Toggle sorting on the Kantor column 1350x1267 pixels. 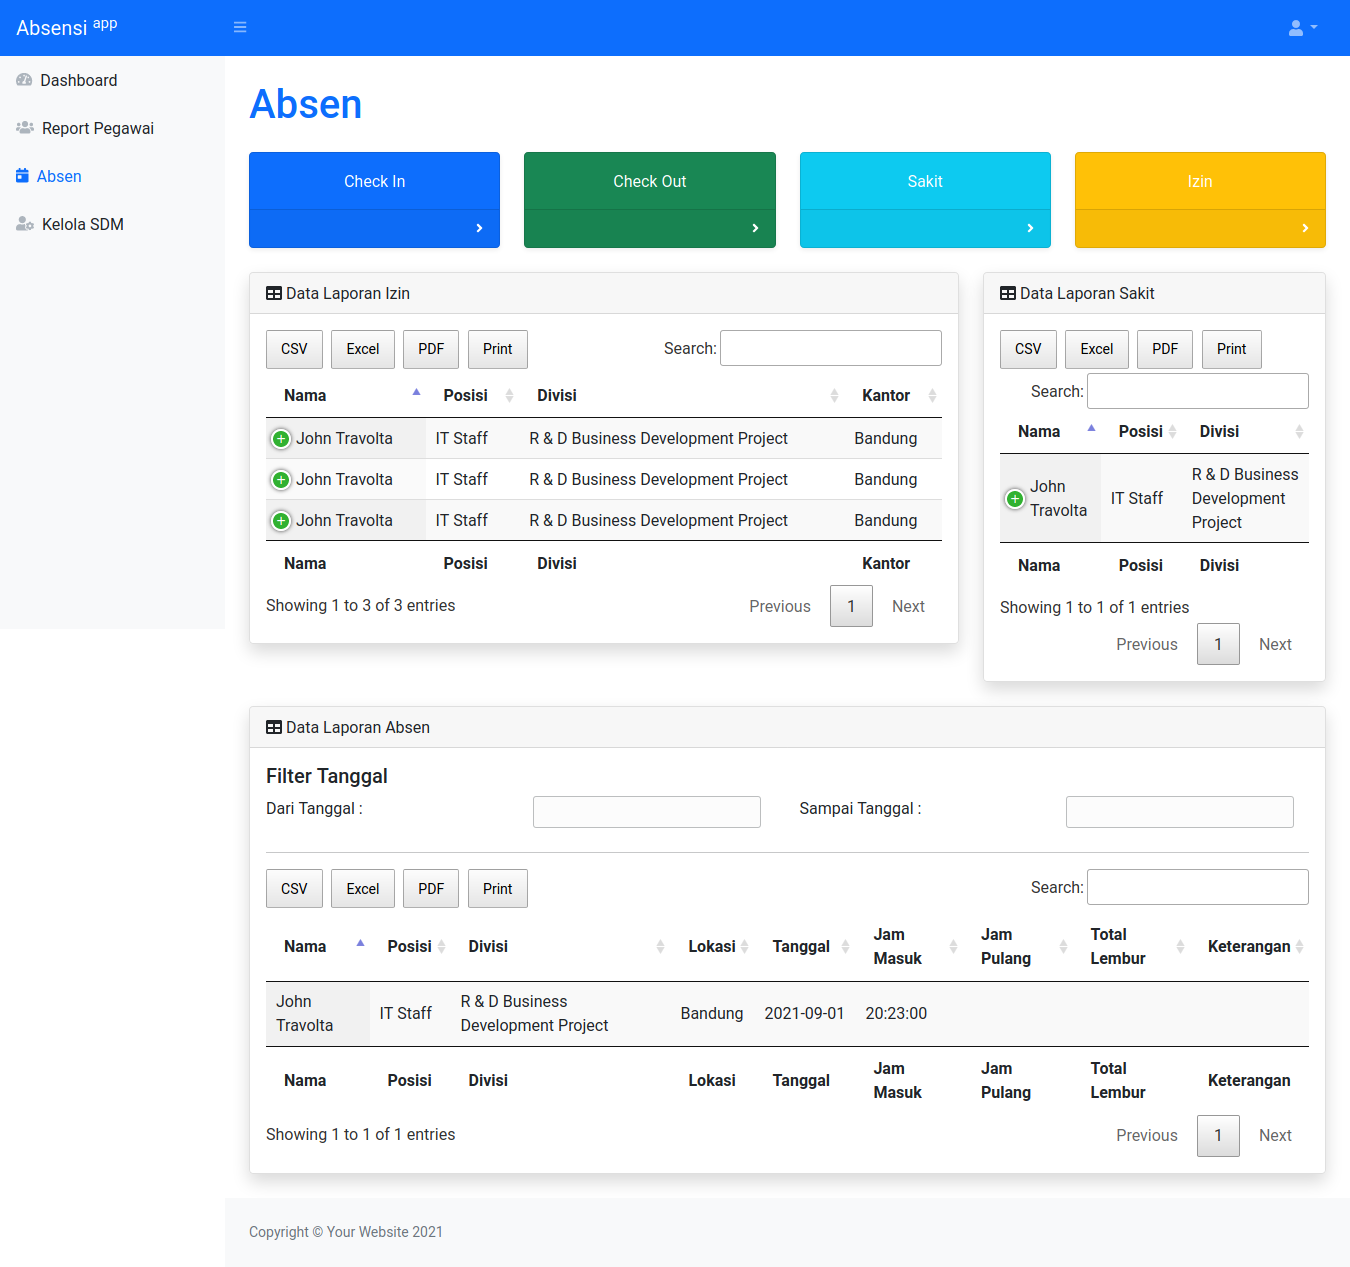[886, 395]
